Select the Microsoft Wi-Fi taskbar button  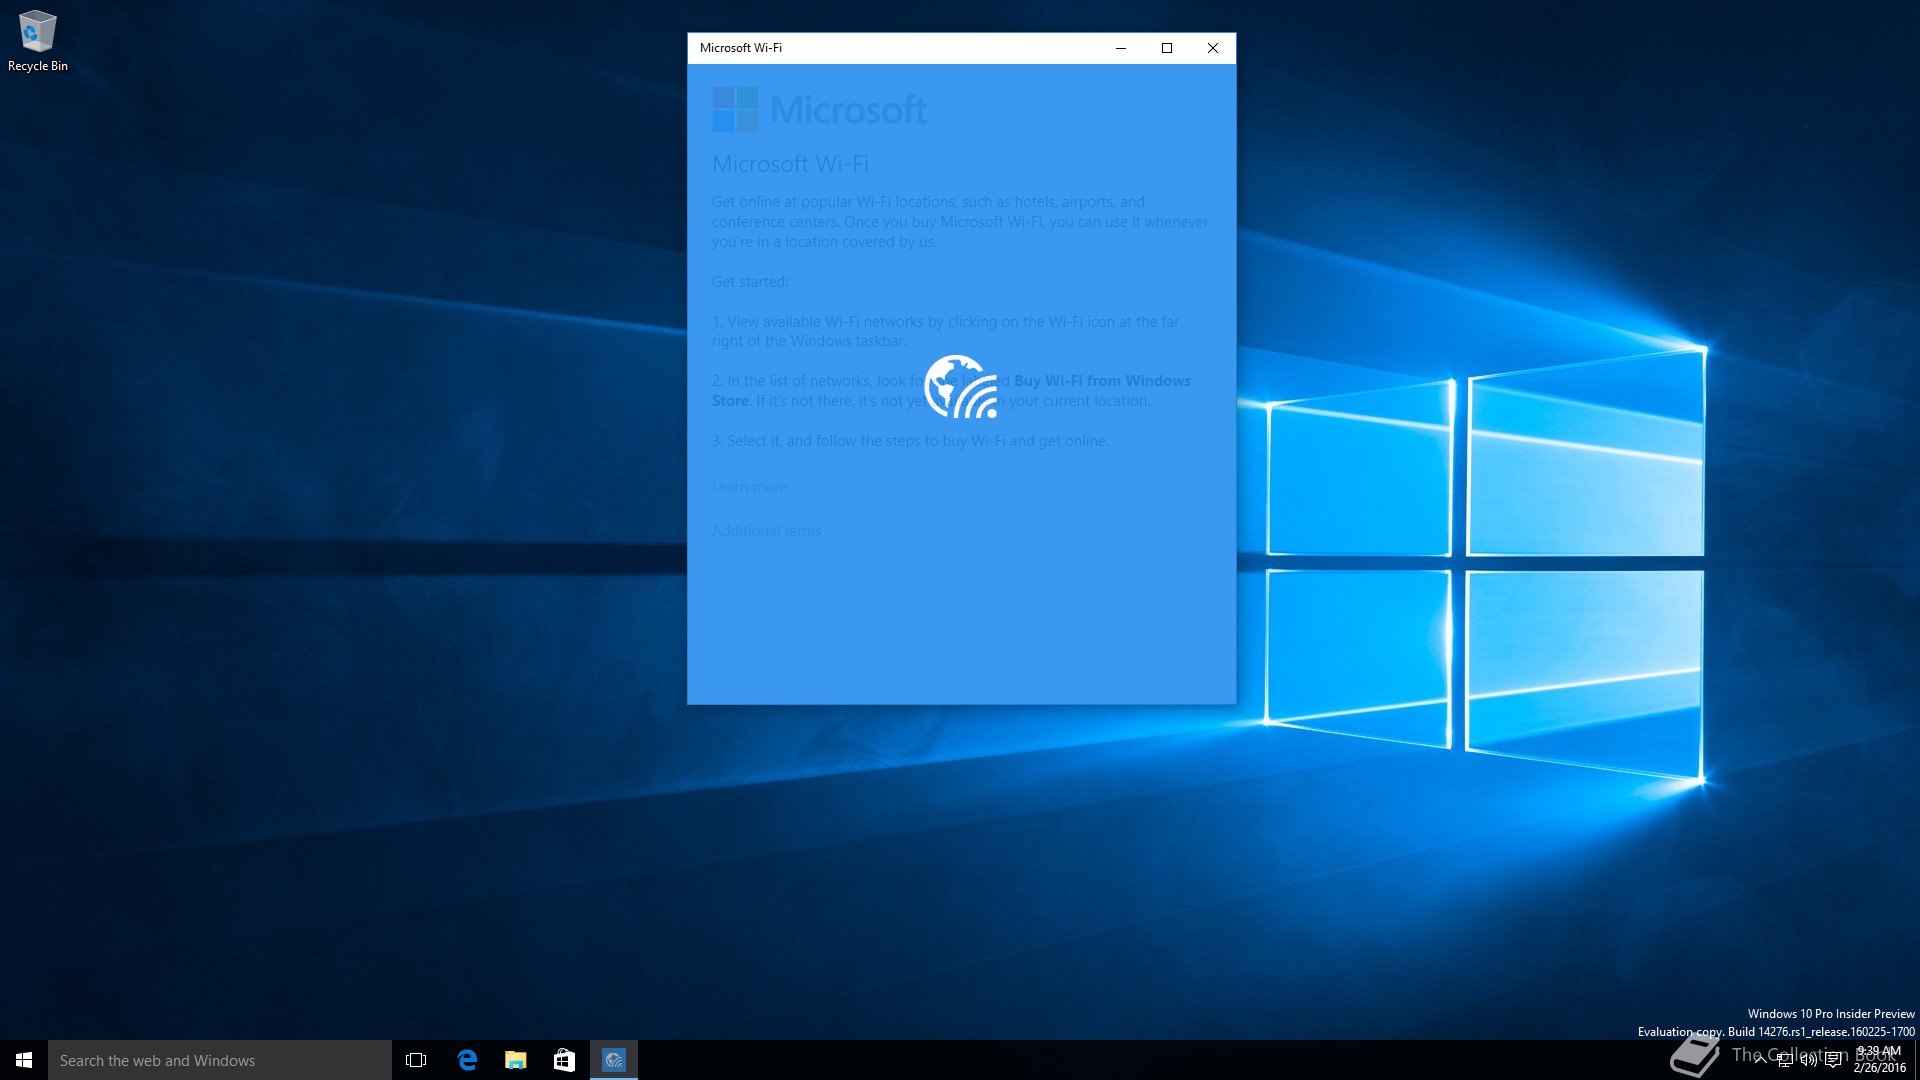pos(614,1060)
